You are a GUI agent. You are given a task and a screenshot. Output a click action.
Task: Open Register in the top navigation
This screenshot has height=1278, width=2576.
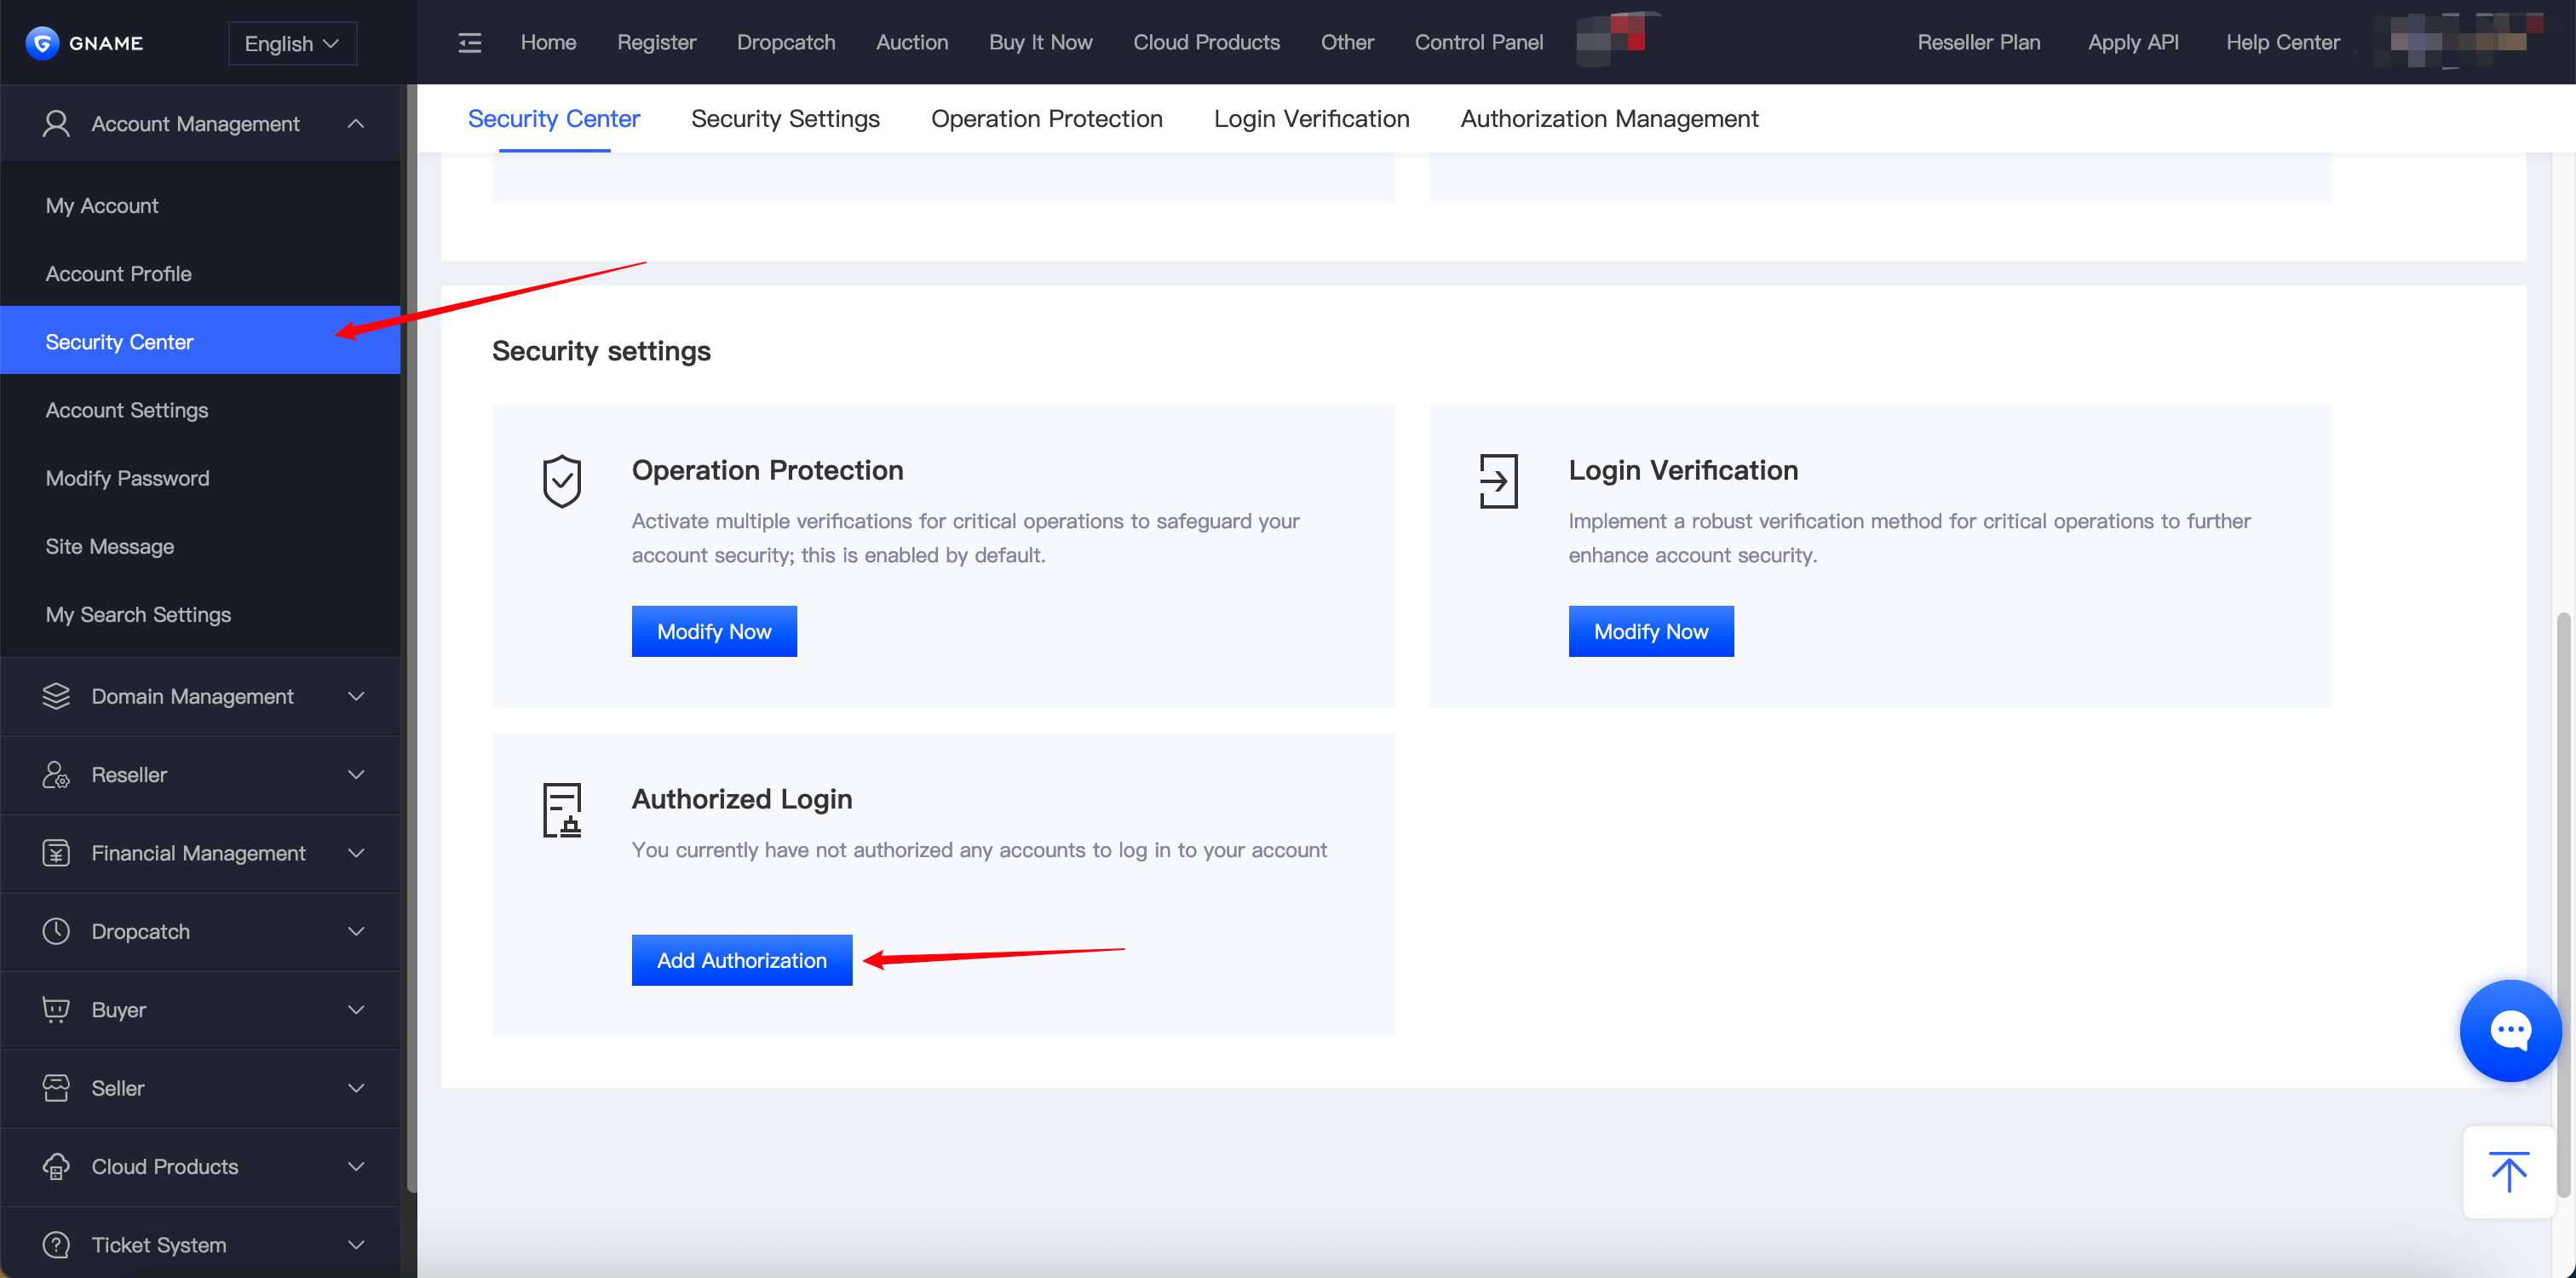point(656,43)
